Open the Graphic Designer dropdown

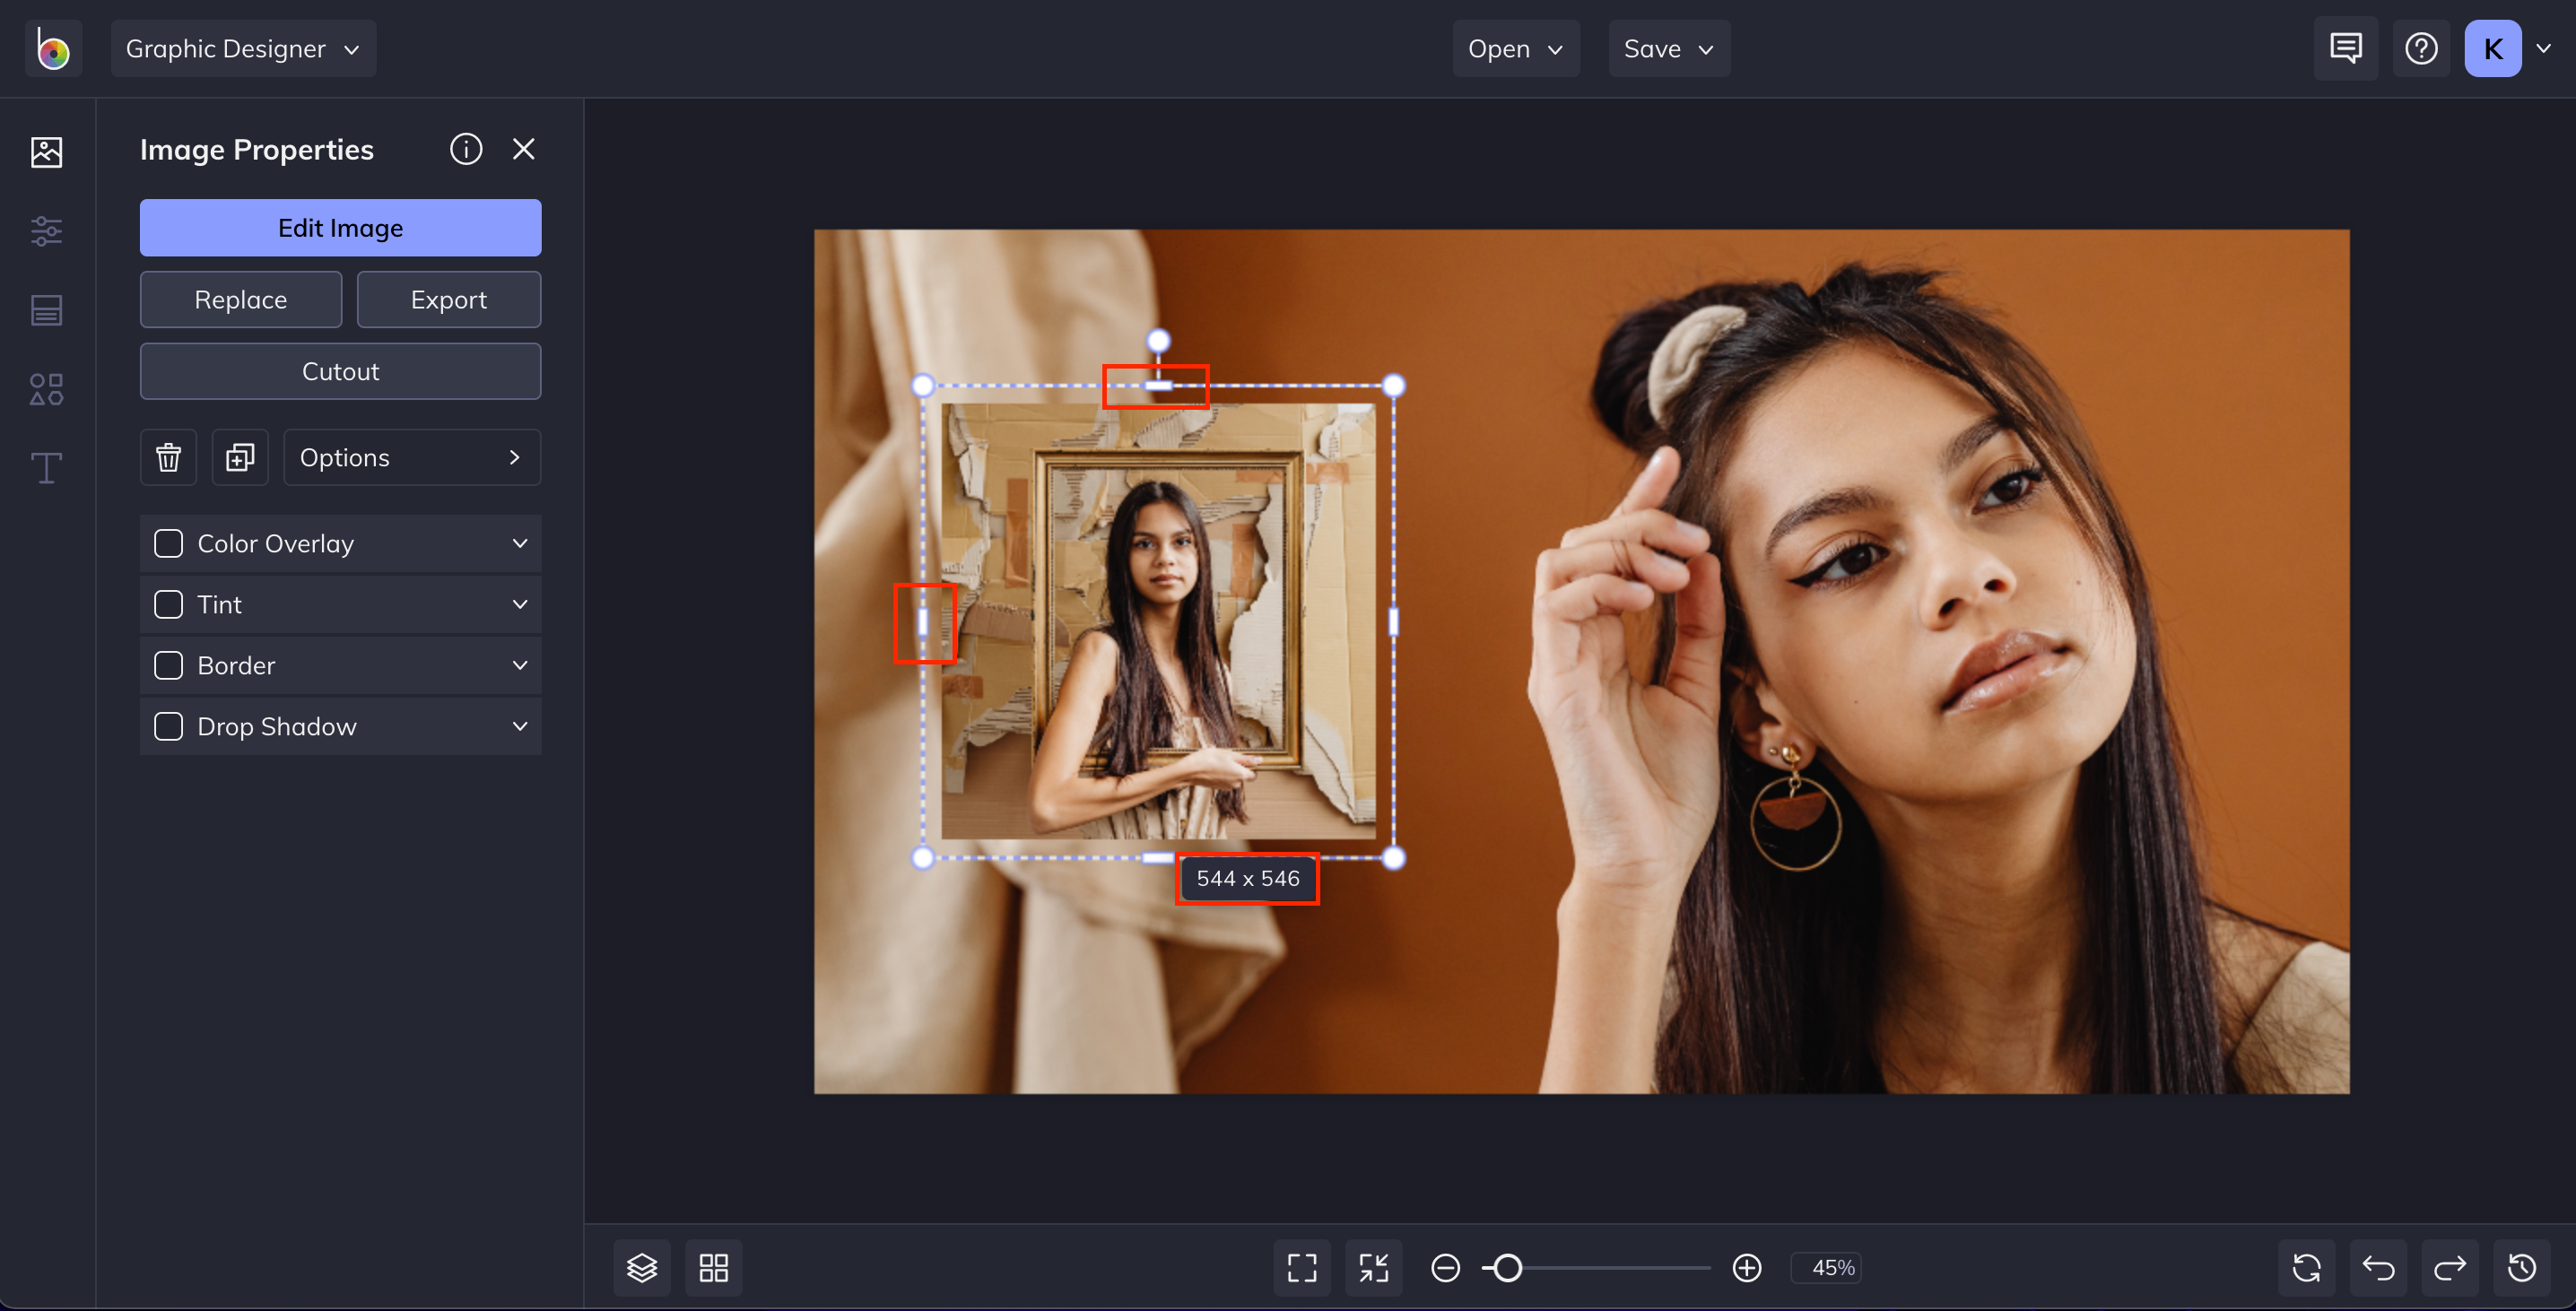tap(243, 49)
